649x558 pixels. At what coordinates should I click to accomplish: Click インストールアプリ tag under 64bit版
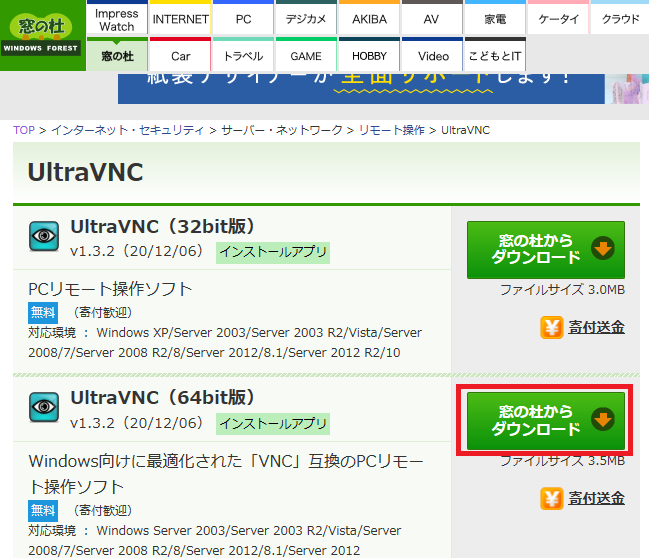pos(273,423)
